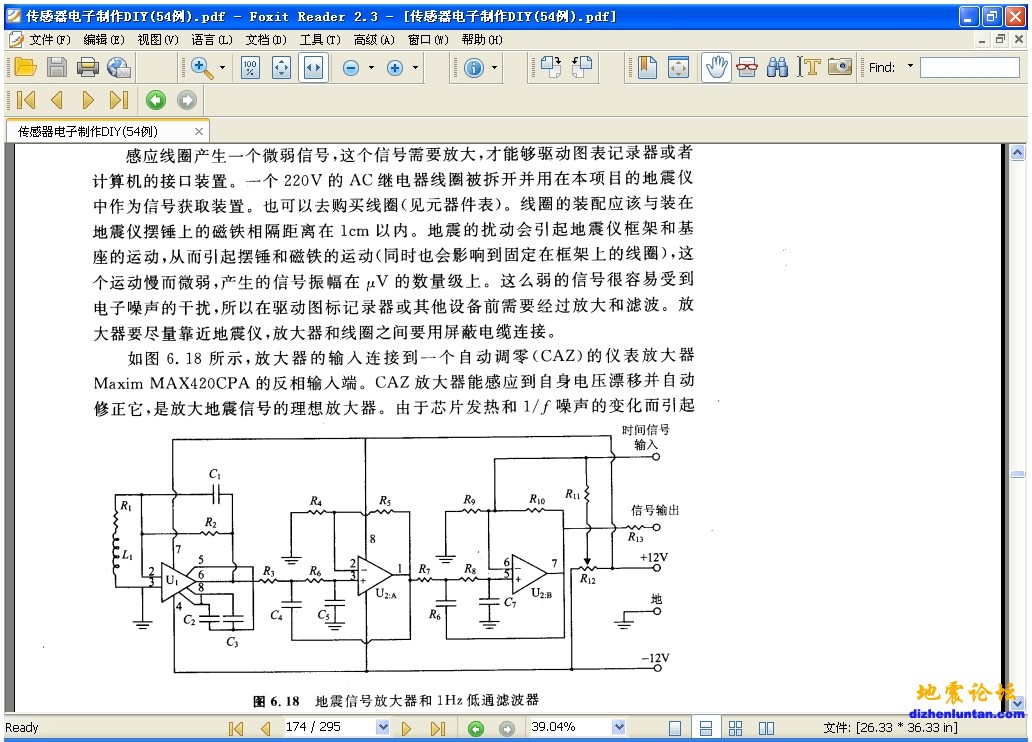This screenshot has width=1032, height=742.
Task: Open the 窗口(W) menu
Action: [428, 40]
